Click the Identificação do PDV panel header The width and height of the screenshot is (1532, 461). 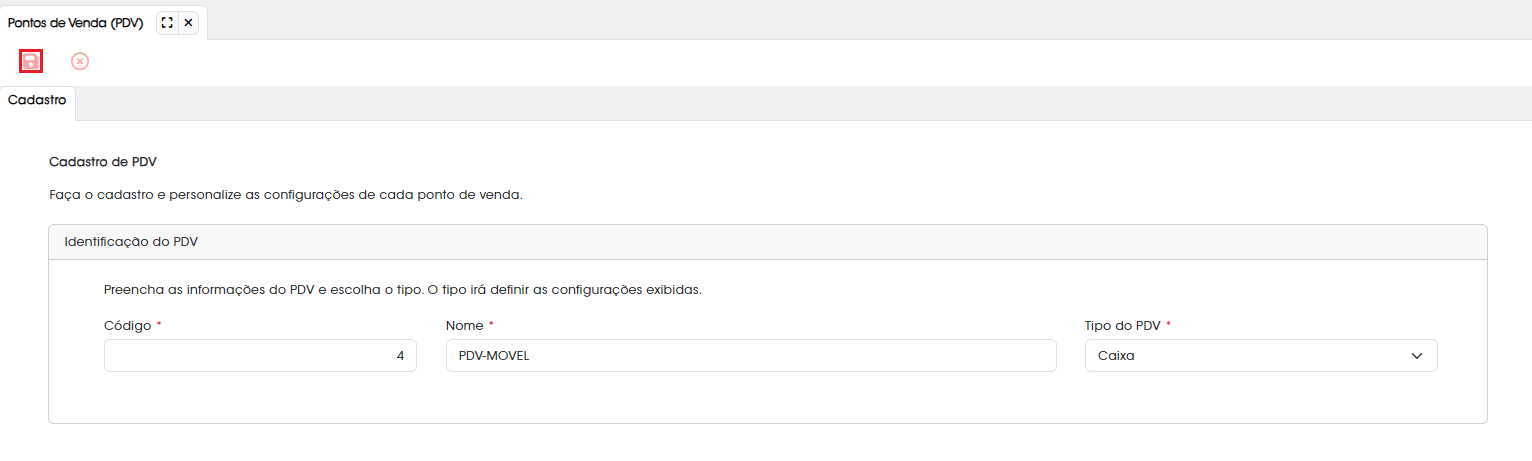tap(767, 242)
